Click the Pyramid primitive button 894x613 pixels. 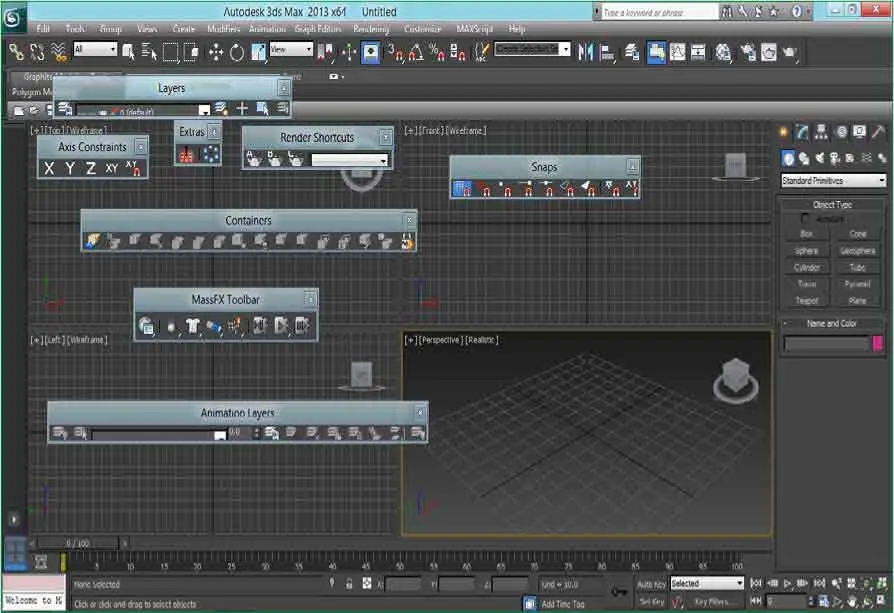858,283
